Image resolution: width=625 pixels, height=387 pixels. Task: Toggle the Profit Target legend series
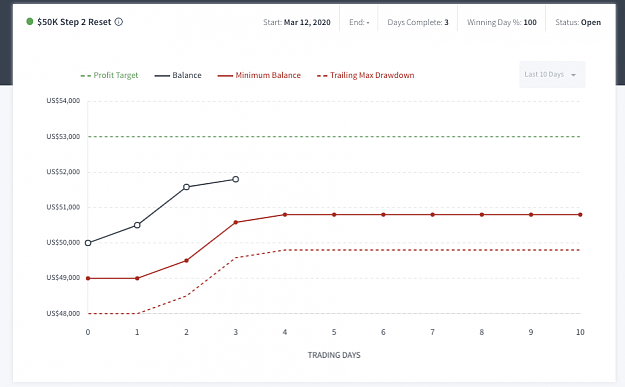(109, 75)
